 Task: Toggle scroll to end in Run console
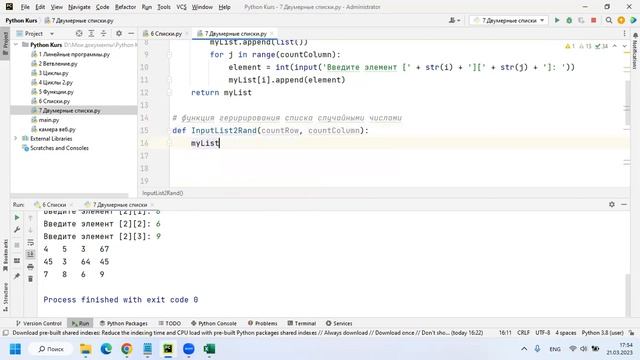click(31, 254)
